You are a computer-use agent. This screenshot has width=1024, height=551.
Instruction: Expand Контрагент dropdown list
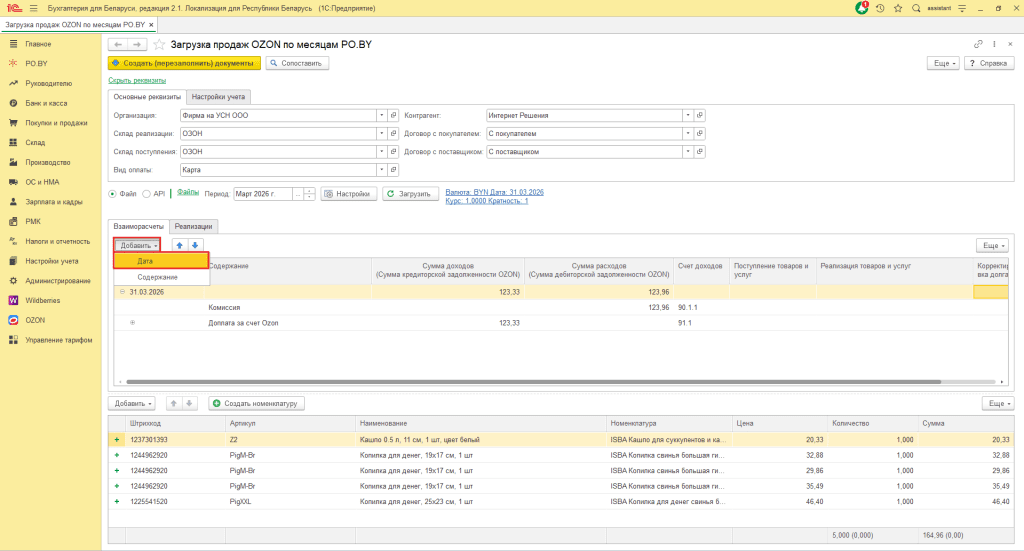click(x=688, y=116)
